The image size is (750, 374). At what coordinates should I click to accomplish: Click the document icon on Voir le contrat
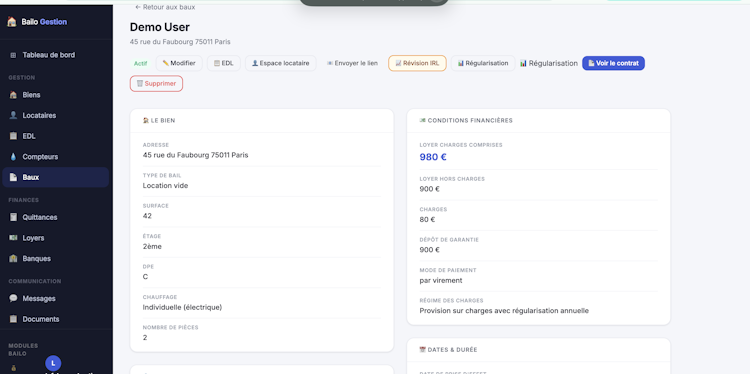[x=591, y=63]
